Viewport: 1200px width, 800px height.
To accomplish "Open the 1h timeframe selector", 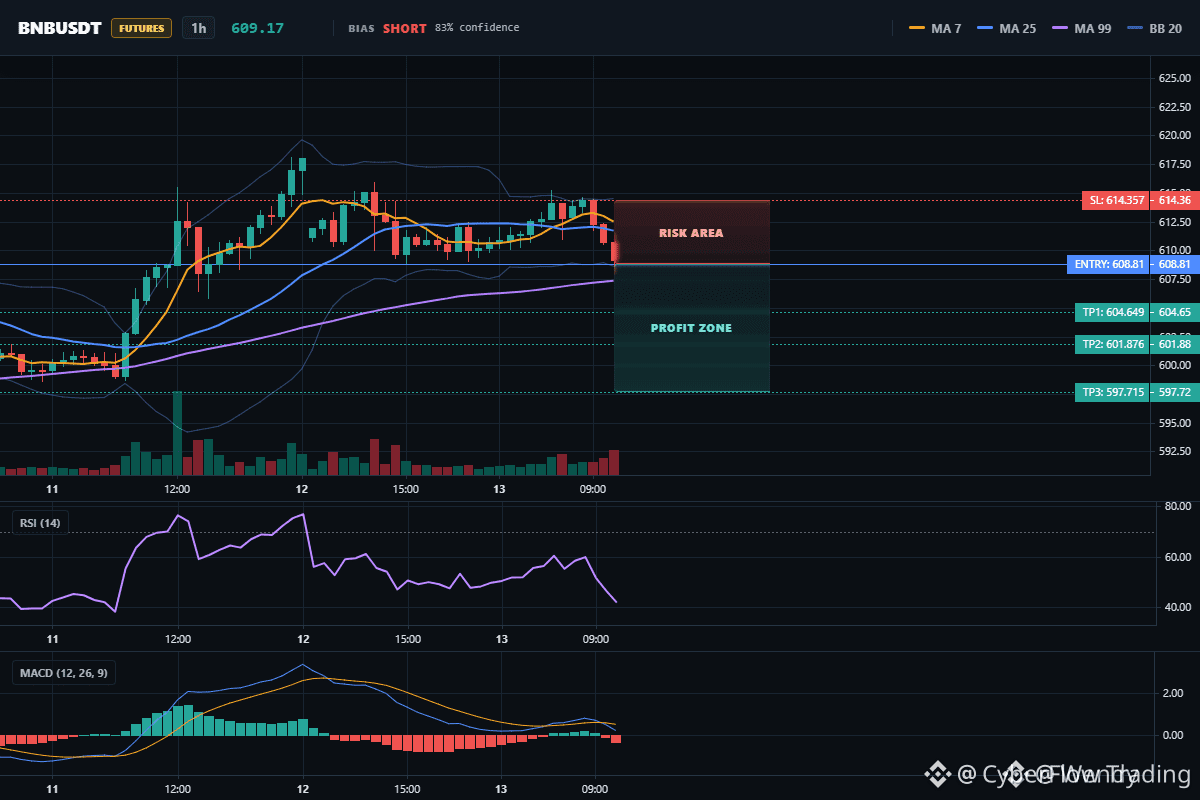I will pos(198,28).
